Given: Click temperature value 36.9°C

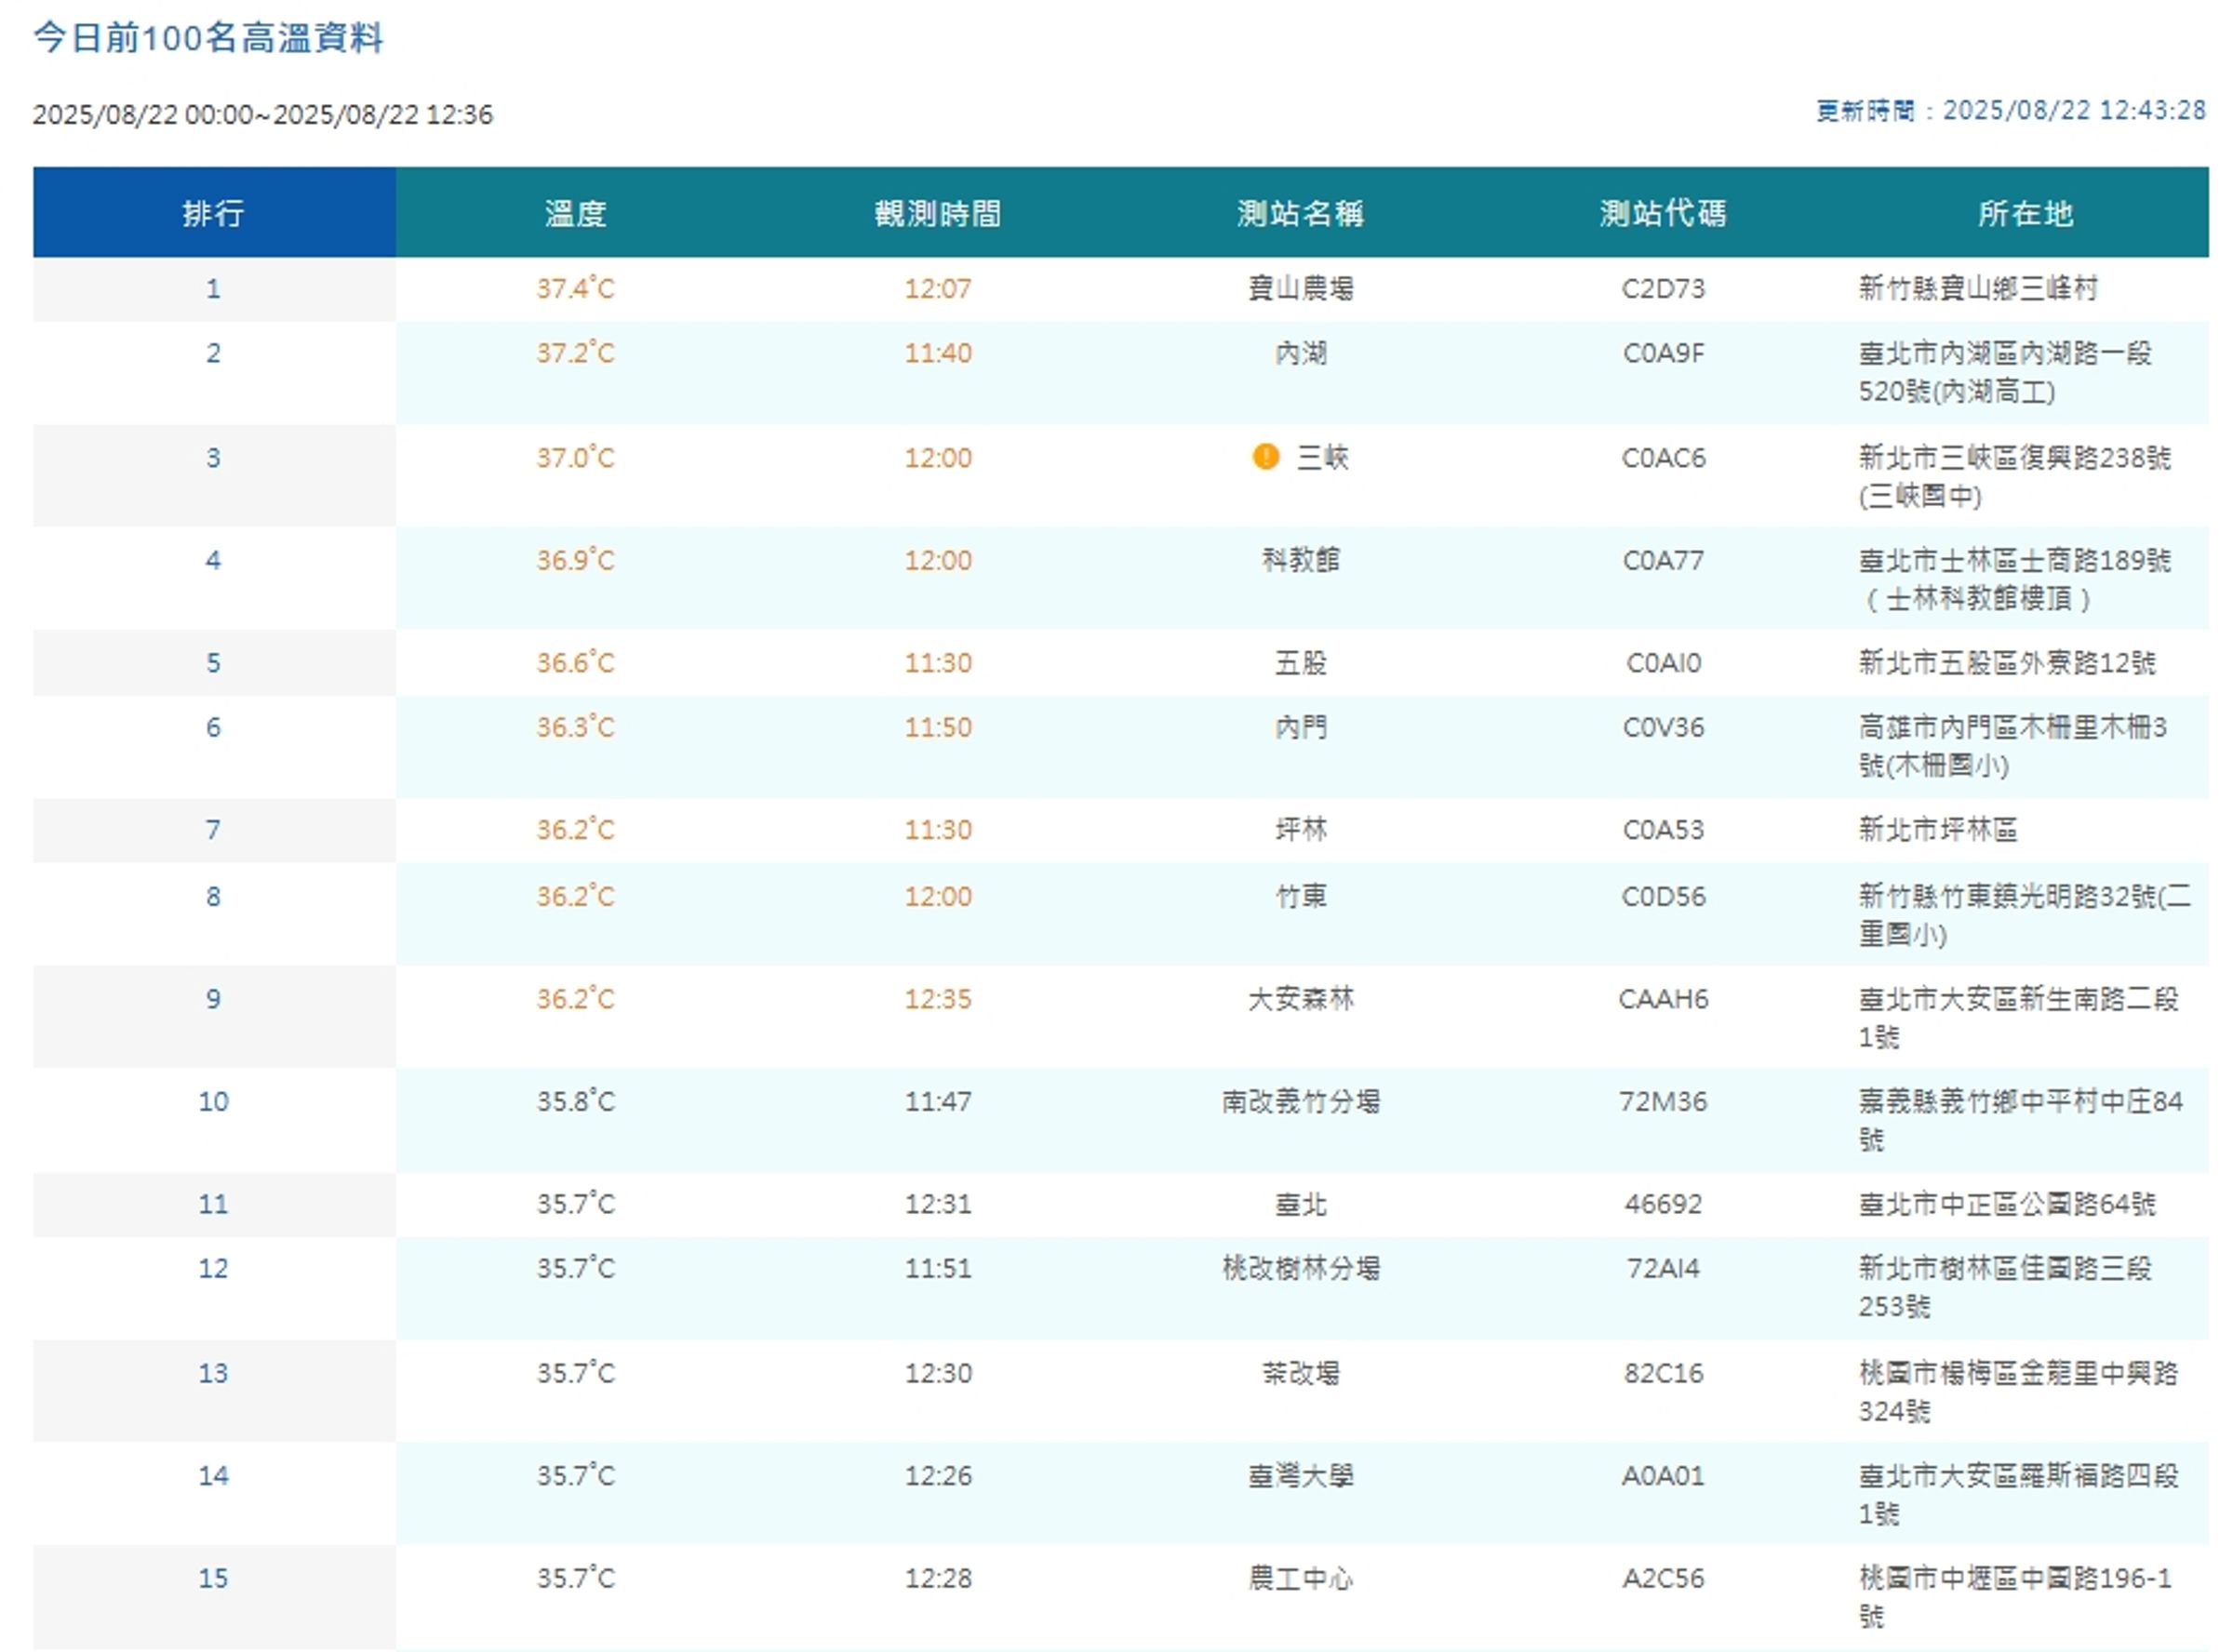Looking at the screenshot, I should (576, 560).
